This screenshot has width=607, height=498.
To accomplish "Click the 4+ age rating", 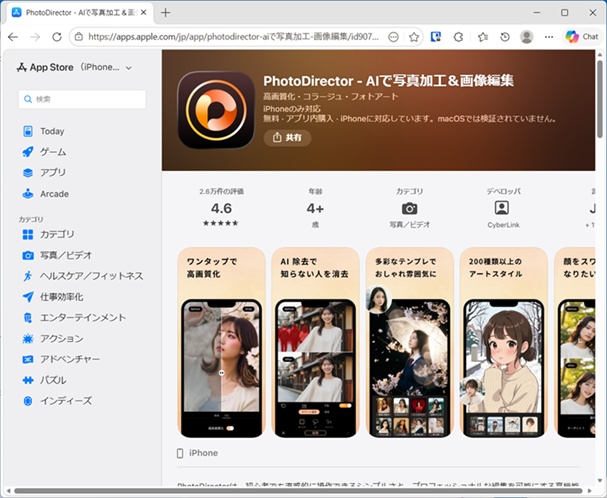I will [x=315, y=209].
